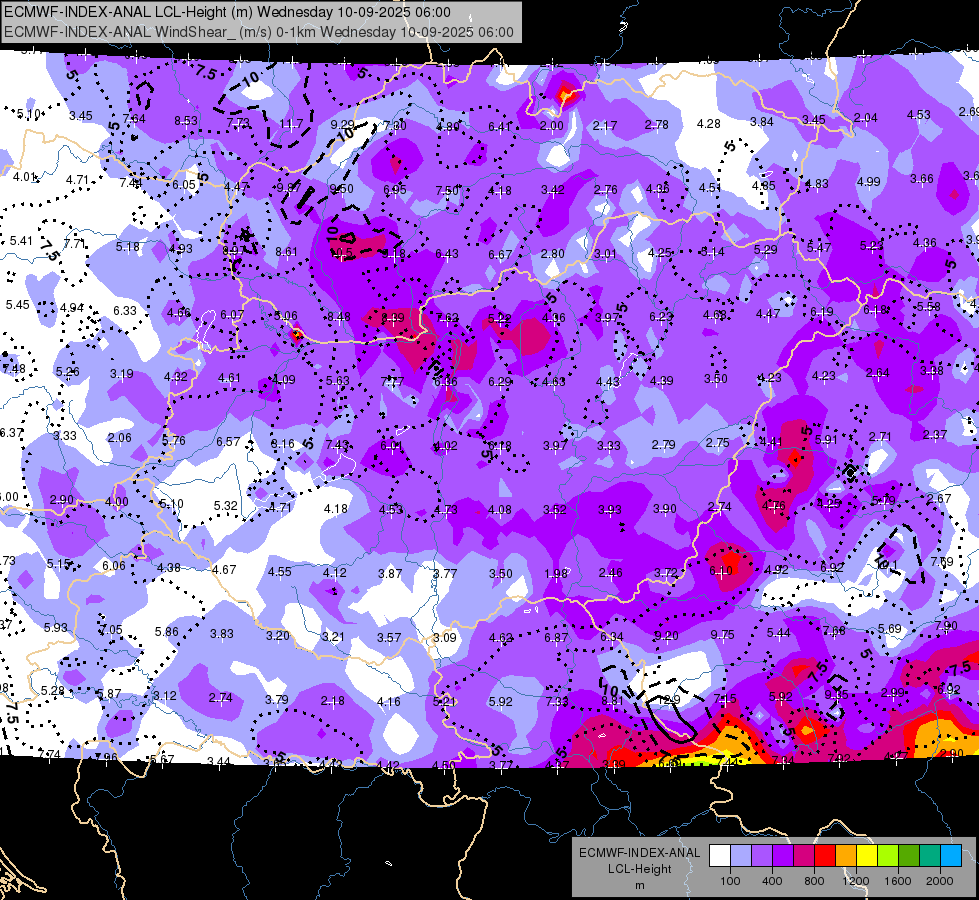Screen dimensions: 979x900
Task: Click the LCL-Height label in the legend
Action: (x=639, y=869)
